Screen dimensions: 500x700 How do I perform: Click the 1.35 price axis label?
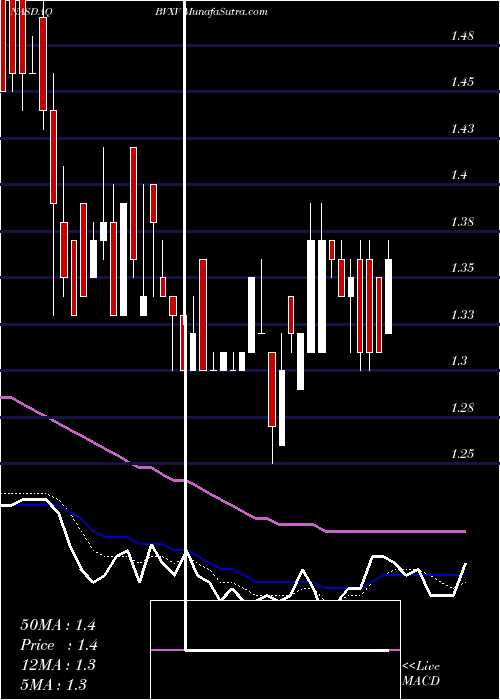coord(462,268)
